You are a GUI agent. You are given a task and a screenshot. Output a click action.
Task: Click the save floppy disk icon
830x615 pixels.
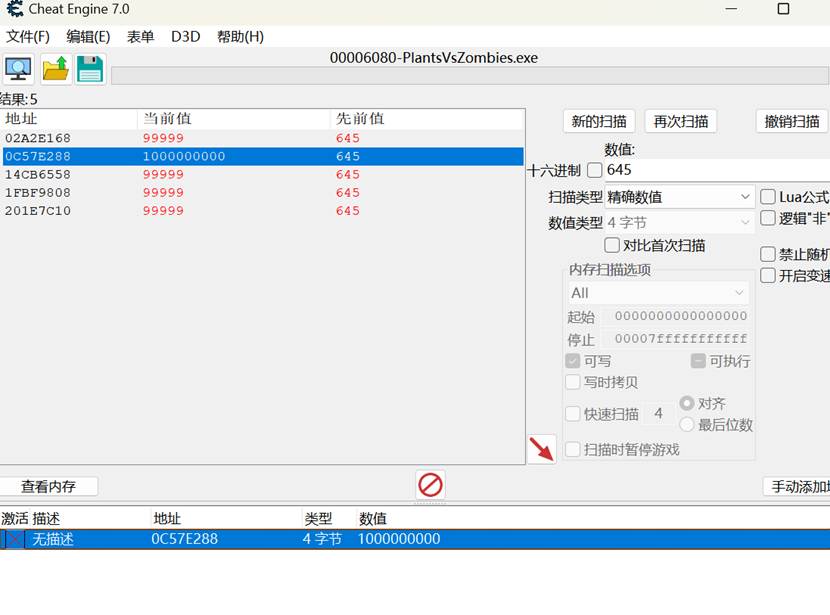(90, 69)
